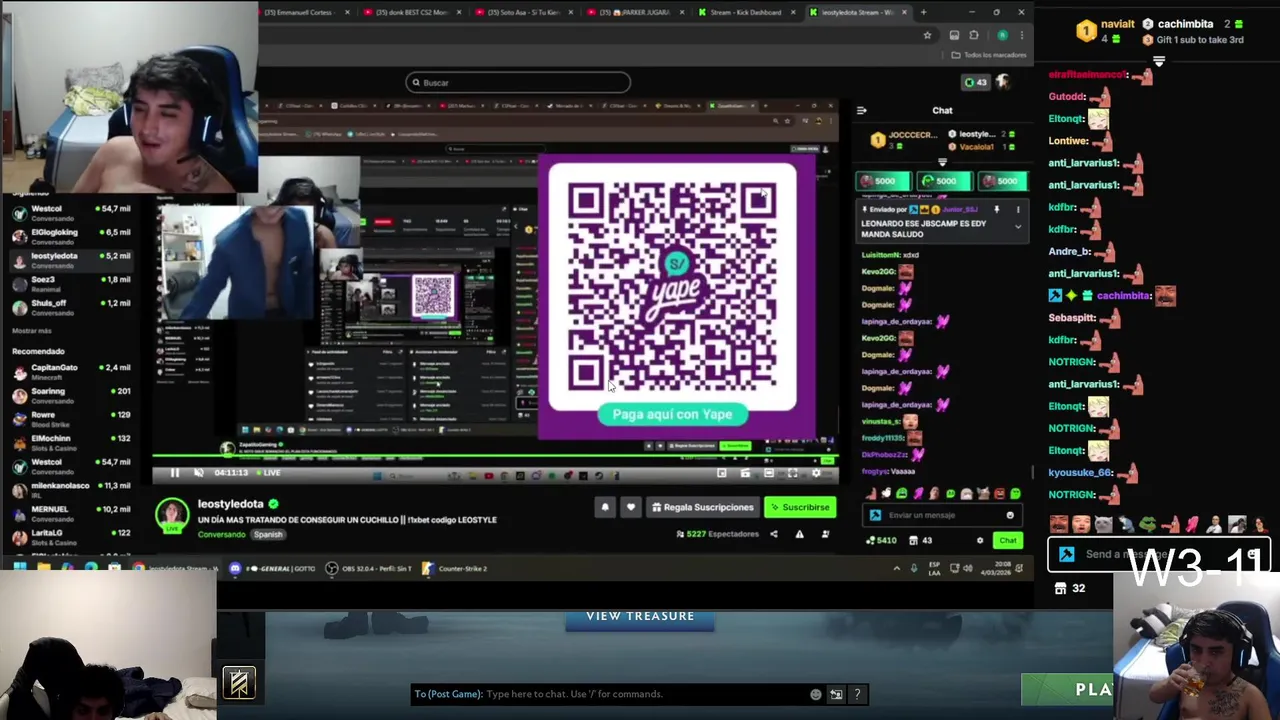This screenshot has width=1280, height=720.
Task: Click the third 5000 goal bar
Action: click(x=1003, y=181)
